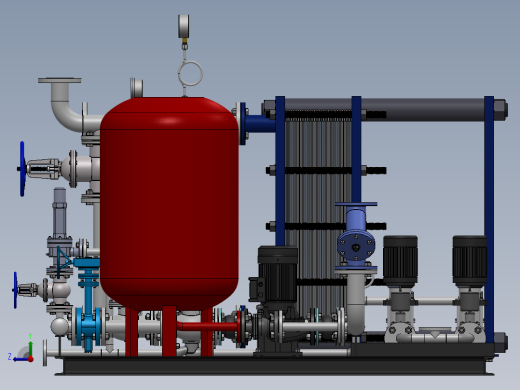Click the red origin ball of the axis triad
Viewport: 520px width, 390px height.
pos(31,359)
